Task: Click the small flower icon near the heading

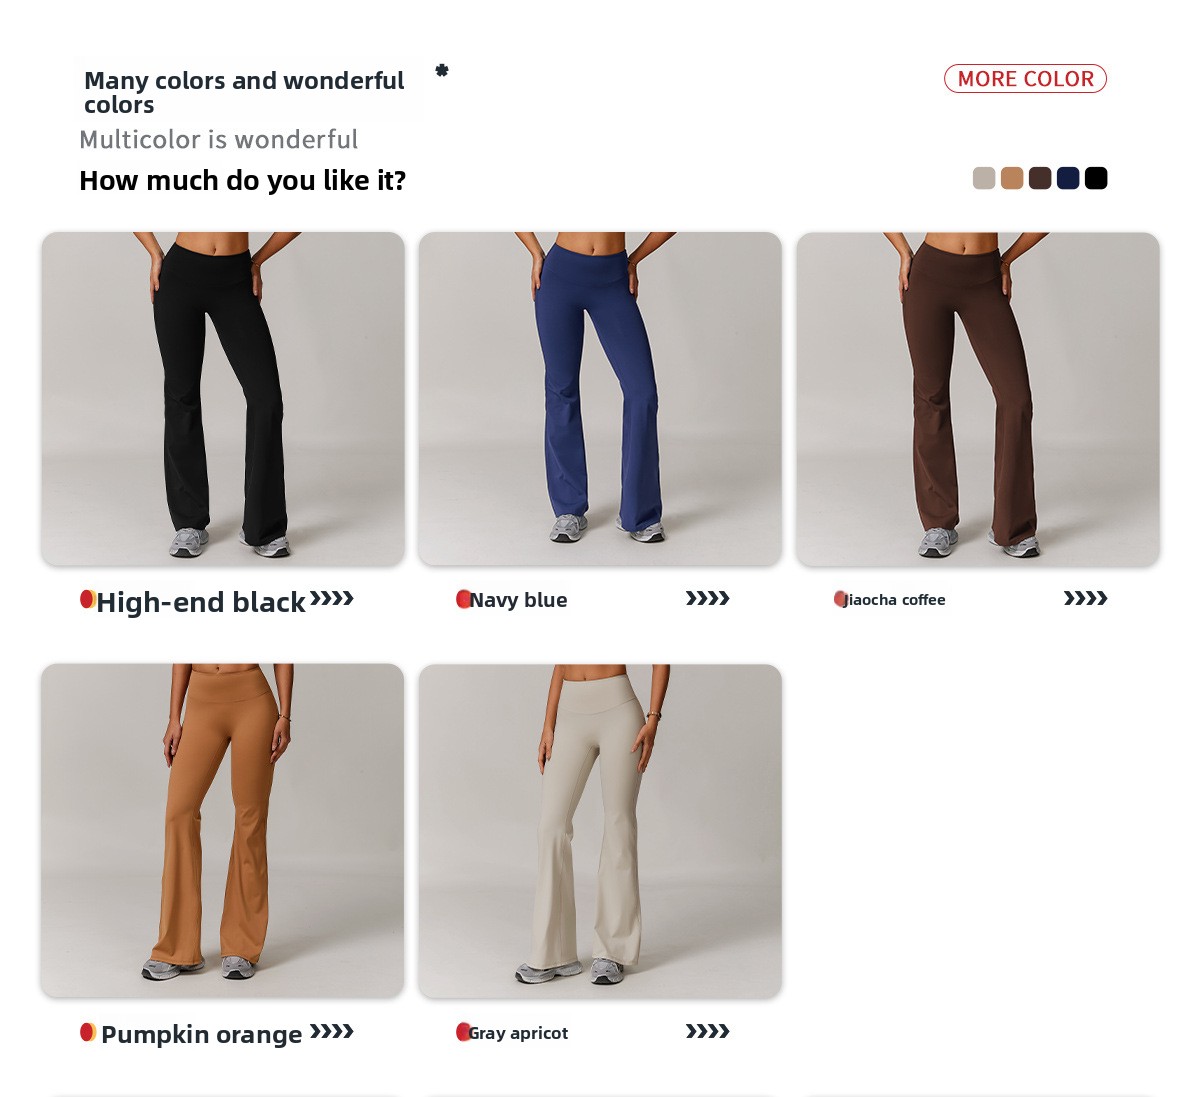Action: click(442, 70)
